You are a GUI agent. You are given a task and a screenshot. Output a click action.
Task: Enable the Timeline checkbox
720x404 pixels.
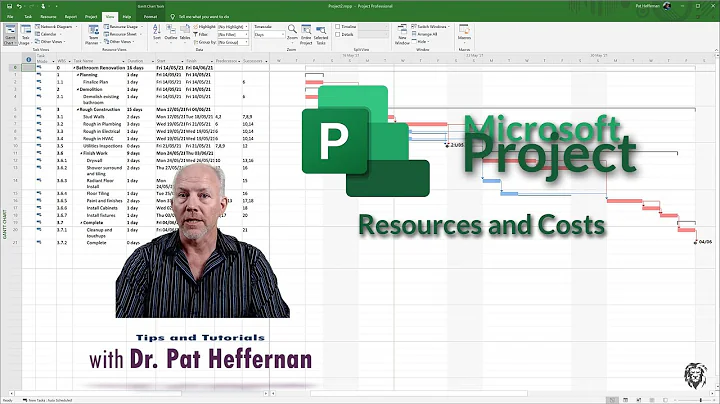[338, 27]
